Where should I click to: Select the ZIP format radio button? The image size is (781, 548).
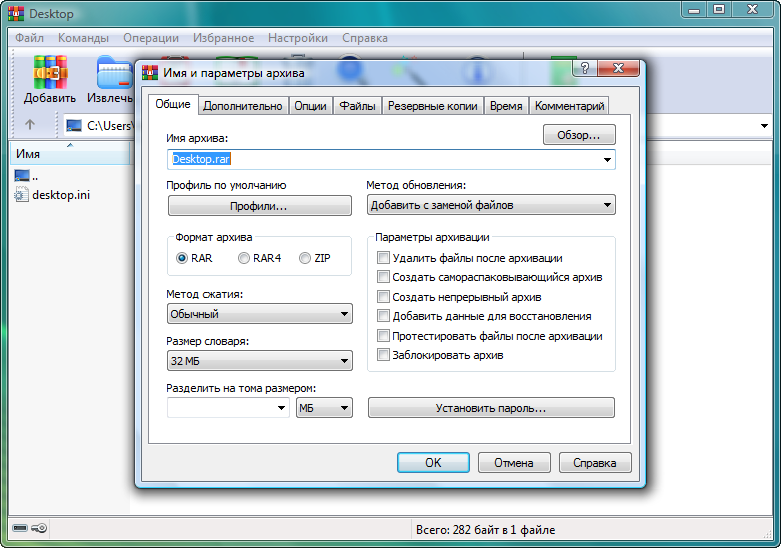click(305, 258)
